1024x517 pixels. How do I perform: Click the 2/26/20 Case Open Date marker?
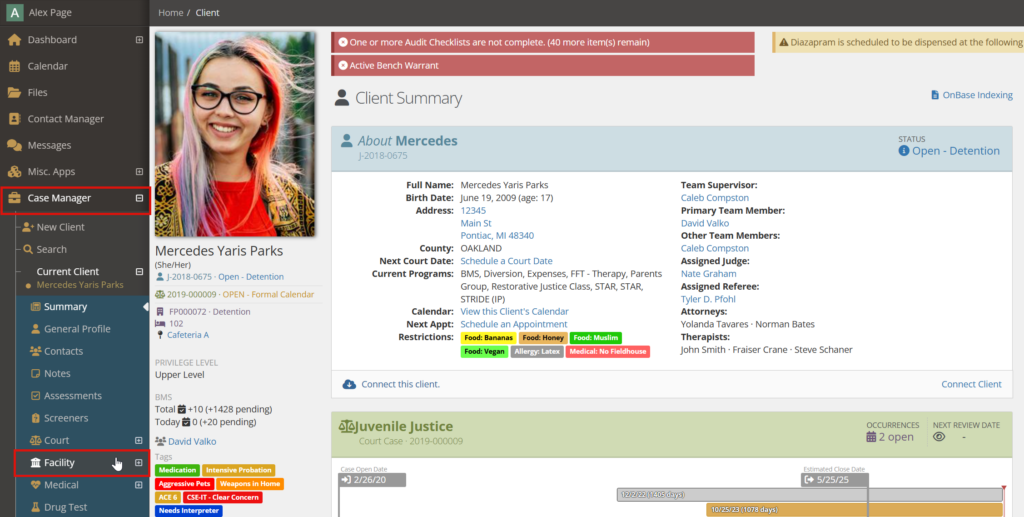point(372,480)
